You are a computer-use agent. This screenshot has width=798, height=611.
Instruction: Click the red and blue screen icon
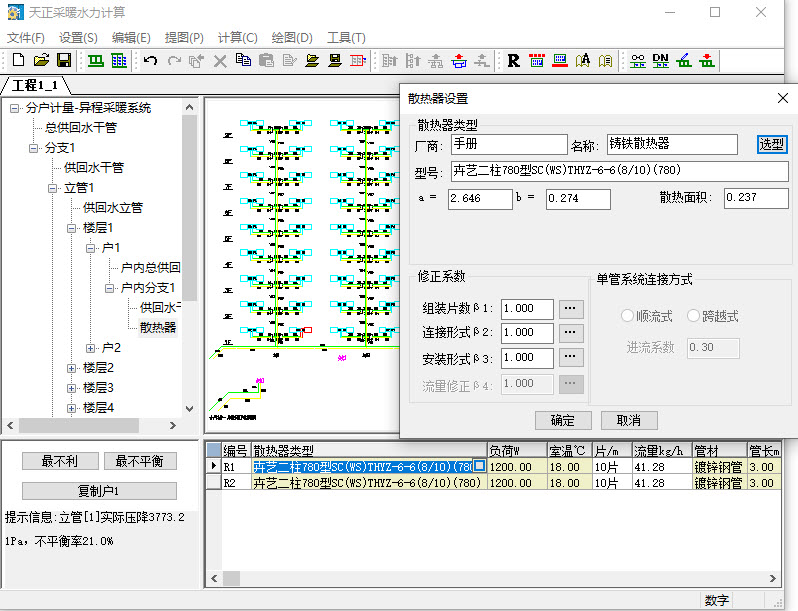tap(560, 61)
